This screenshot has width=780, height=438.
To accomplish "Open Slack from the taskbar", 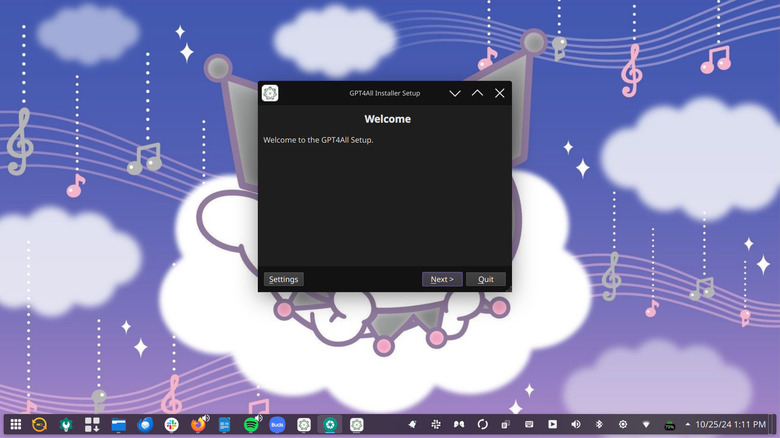I will coord(172,425).
